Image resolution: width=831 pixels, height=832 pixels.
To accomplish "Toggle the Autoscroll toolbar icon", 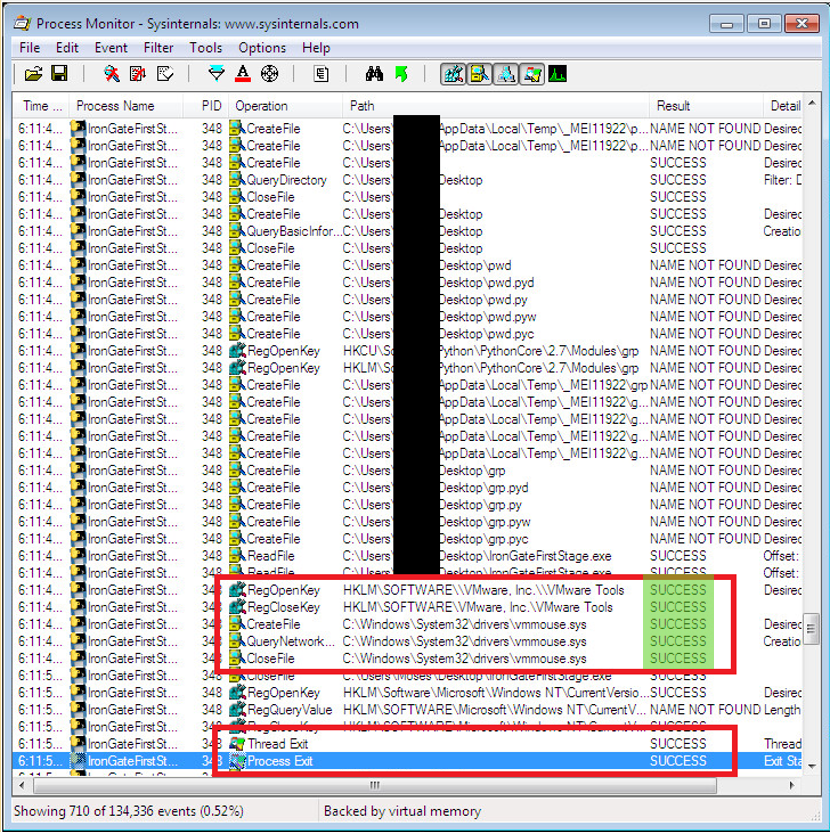I will (x=138, y=74).
